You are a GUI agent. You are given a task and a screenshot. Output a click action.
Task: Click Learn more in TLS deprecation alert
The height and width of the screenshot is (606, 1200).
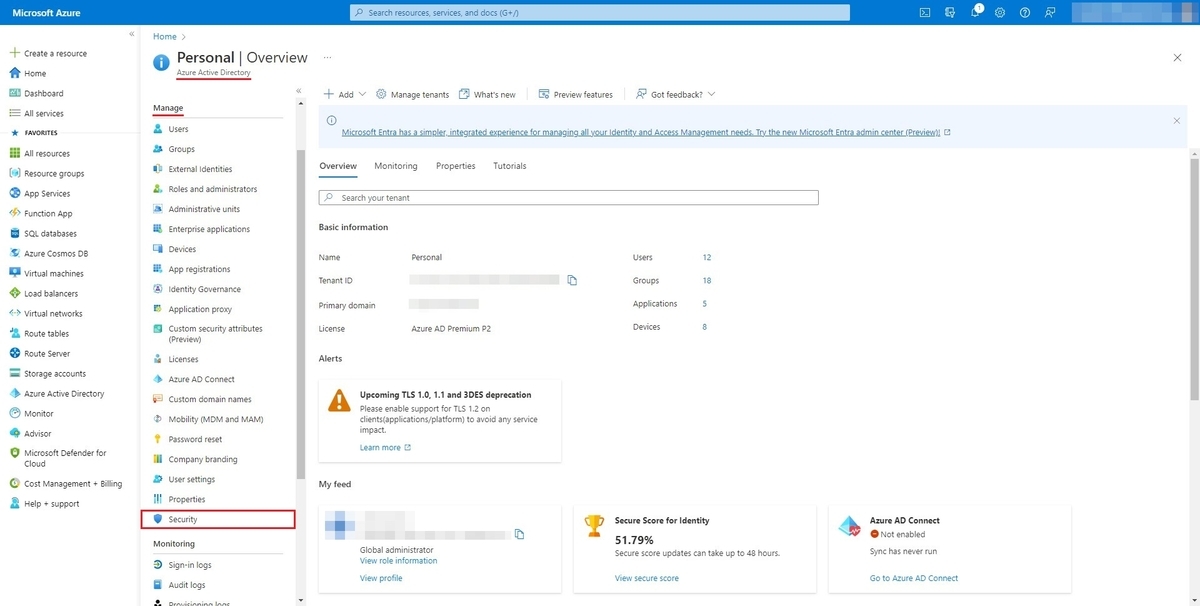[x=385, y=447]
